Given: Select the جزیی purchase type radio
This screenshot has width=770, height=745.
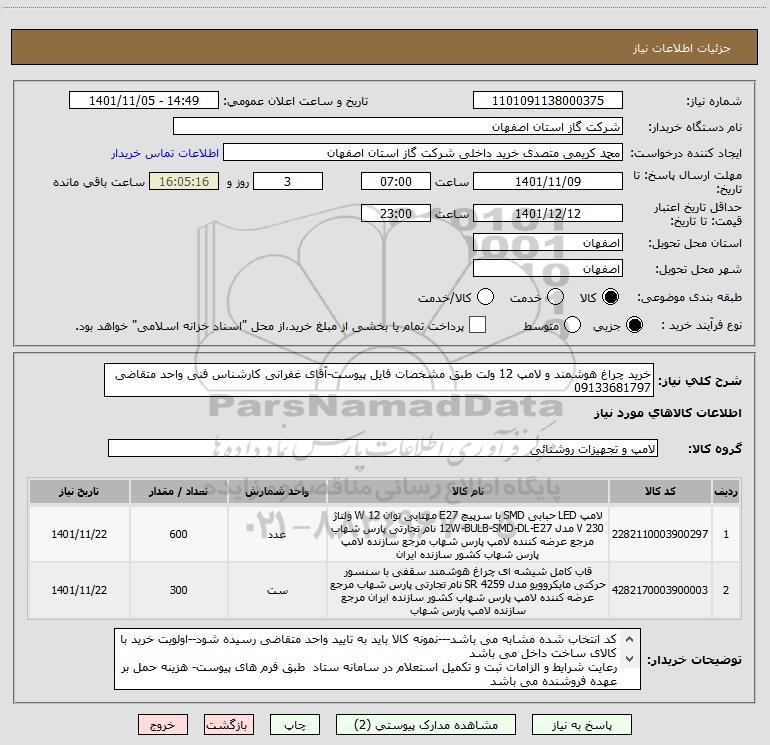Looking at the screenshot, I should tap(634, 325).
